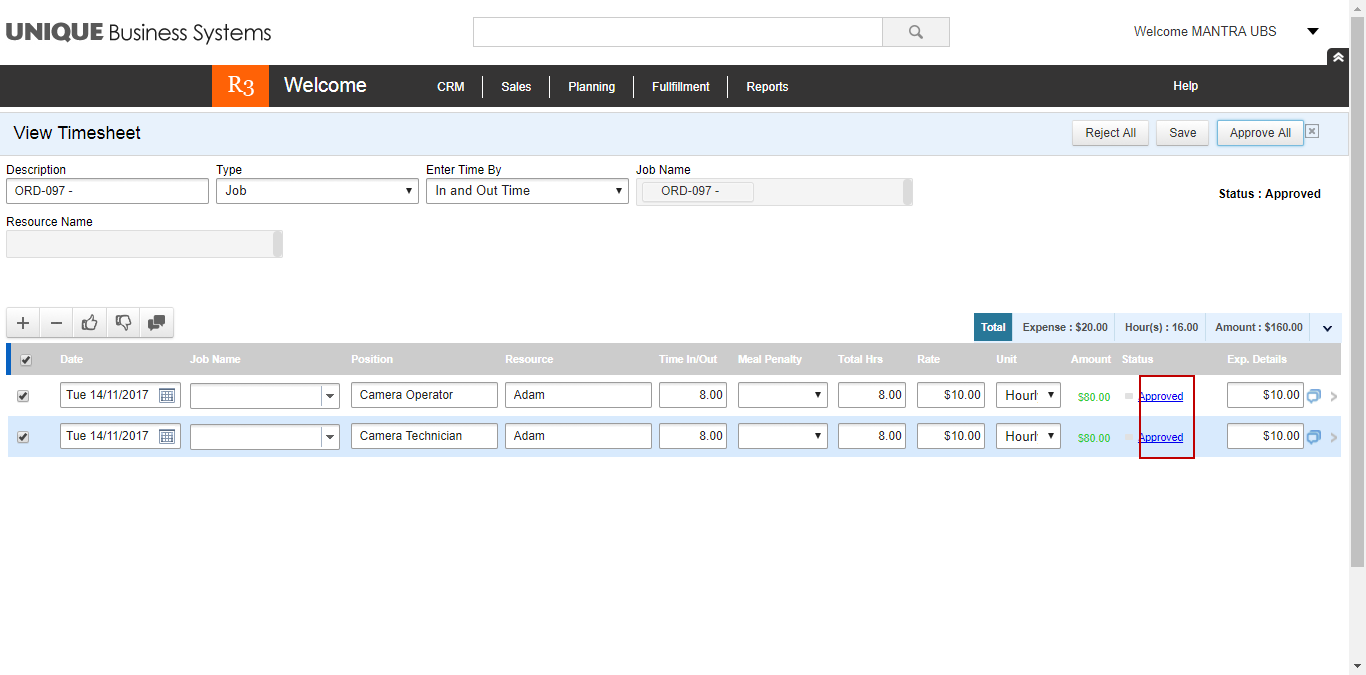The image size is (1366, 675).
Task: Uncheck the Camera Technician row checkbox
Action: click(23, 436)
